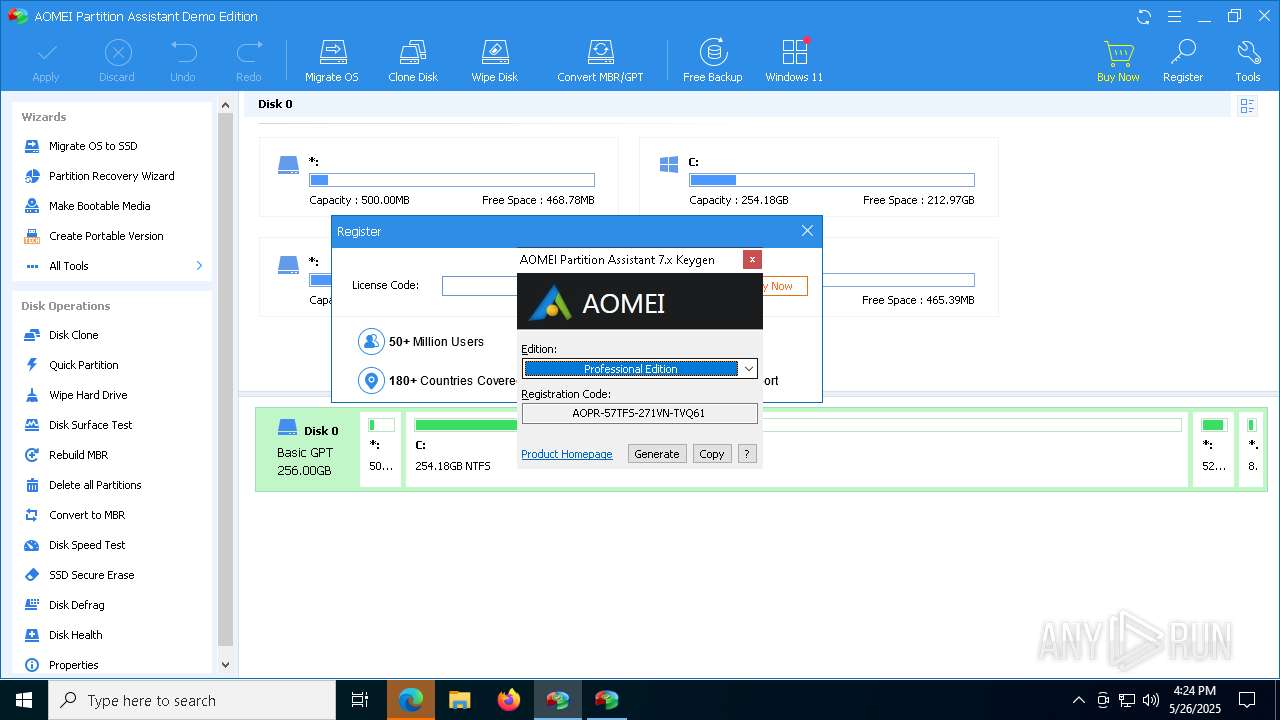Open the Windows 11 checker icon
The image size is (1280, 720).
pyautogui.click(x=794, y=61)
